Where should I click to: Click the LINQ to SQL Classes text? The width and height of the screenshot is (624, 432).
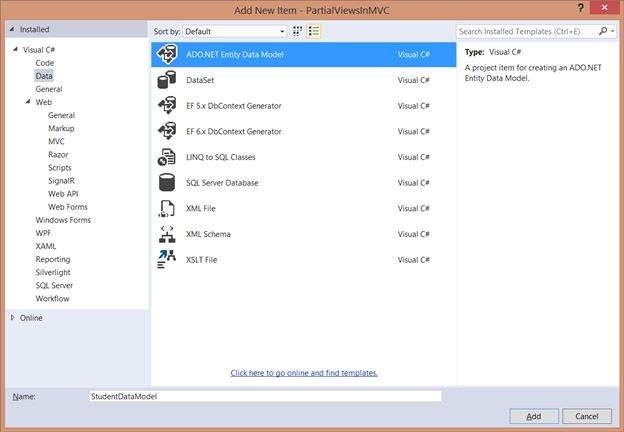pos(220,157)
